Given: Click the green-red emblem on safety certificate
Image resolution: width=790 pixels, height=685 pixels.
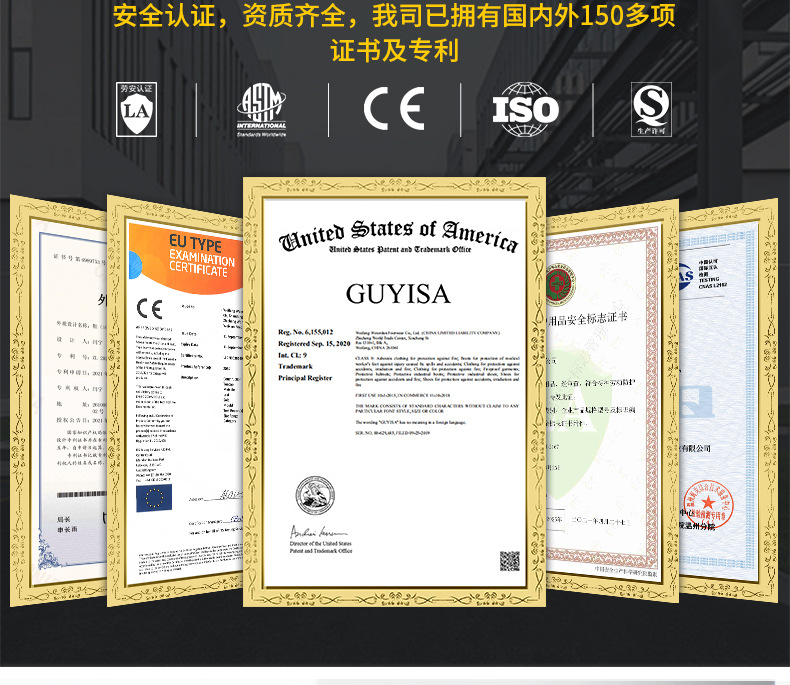Looking at the screenshot, I should (x=559, y=286).
